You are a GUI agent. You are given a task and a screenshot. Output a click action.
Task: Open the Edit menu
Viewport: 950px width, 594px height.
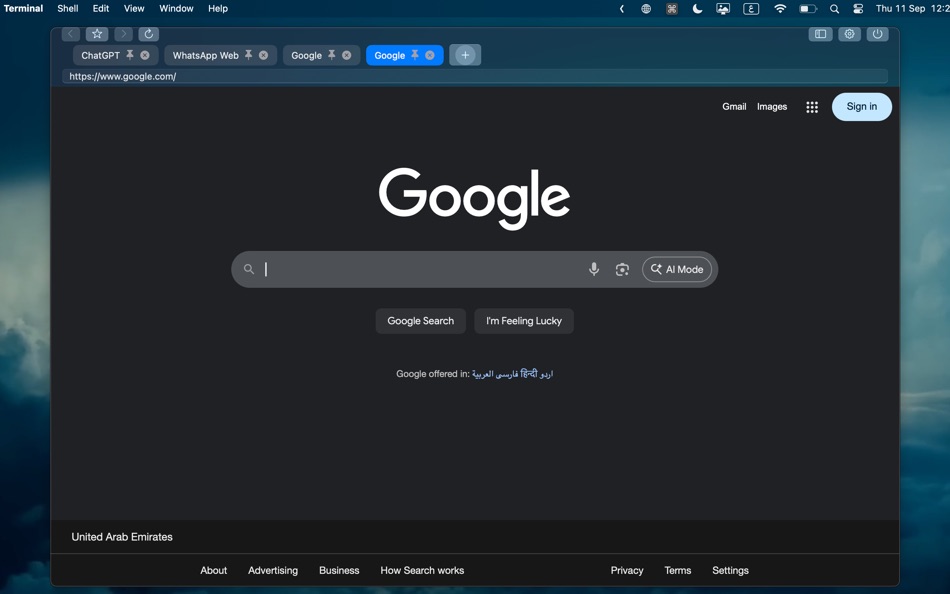[101, 8]
